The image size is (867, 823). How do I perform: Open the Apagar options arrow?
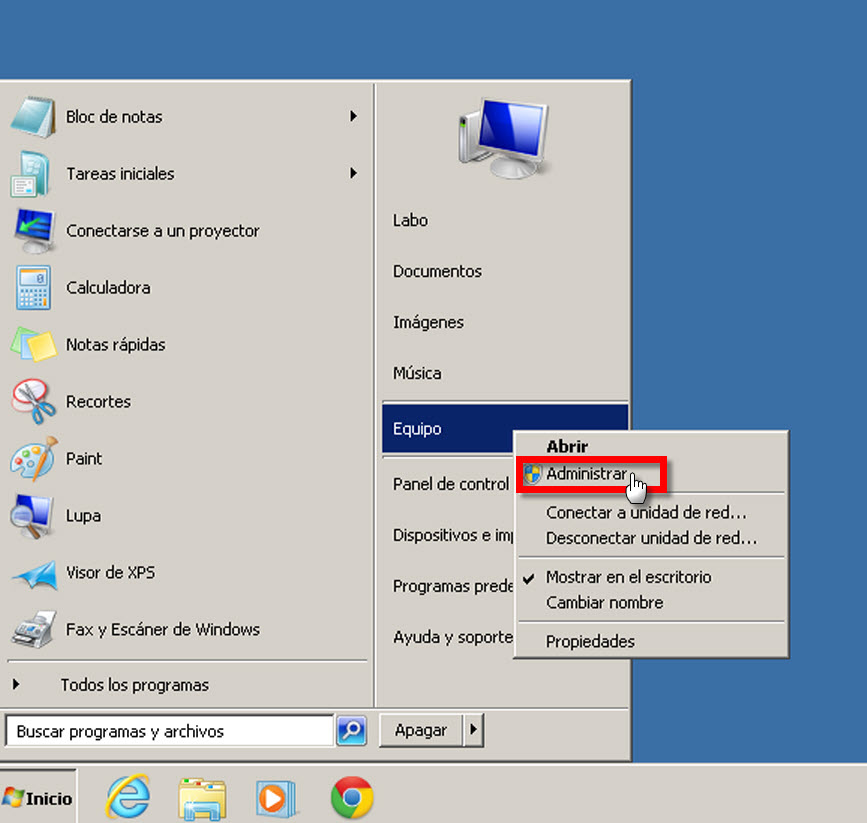474,731
